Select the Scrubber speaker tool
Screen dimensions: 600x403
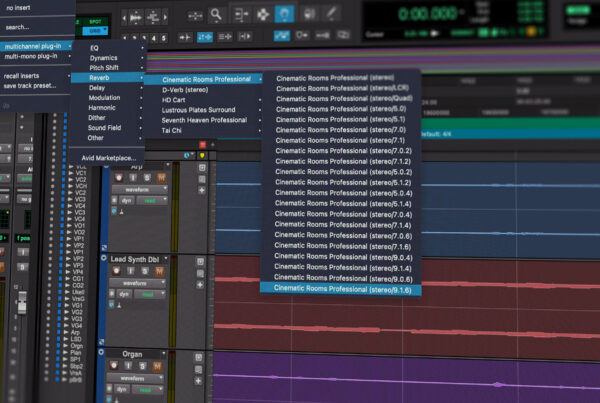pos(309,14)
